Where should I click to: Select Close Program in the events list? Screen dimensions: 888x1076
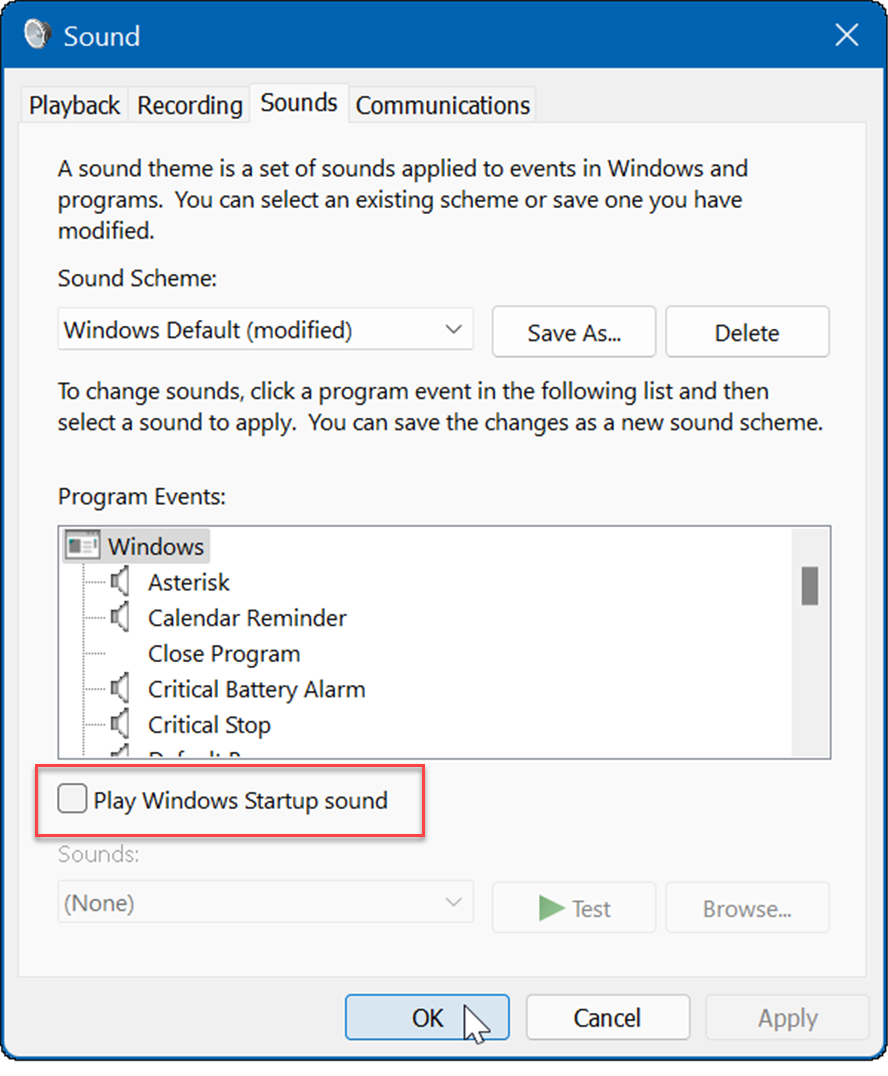[224, 653]
